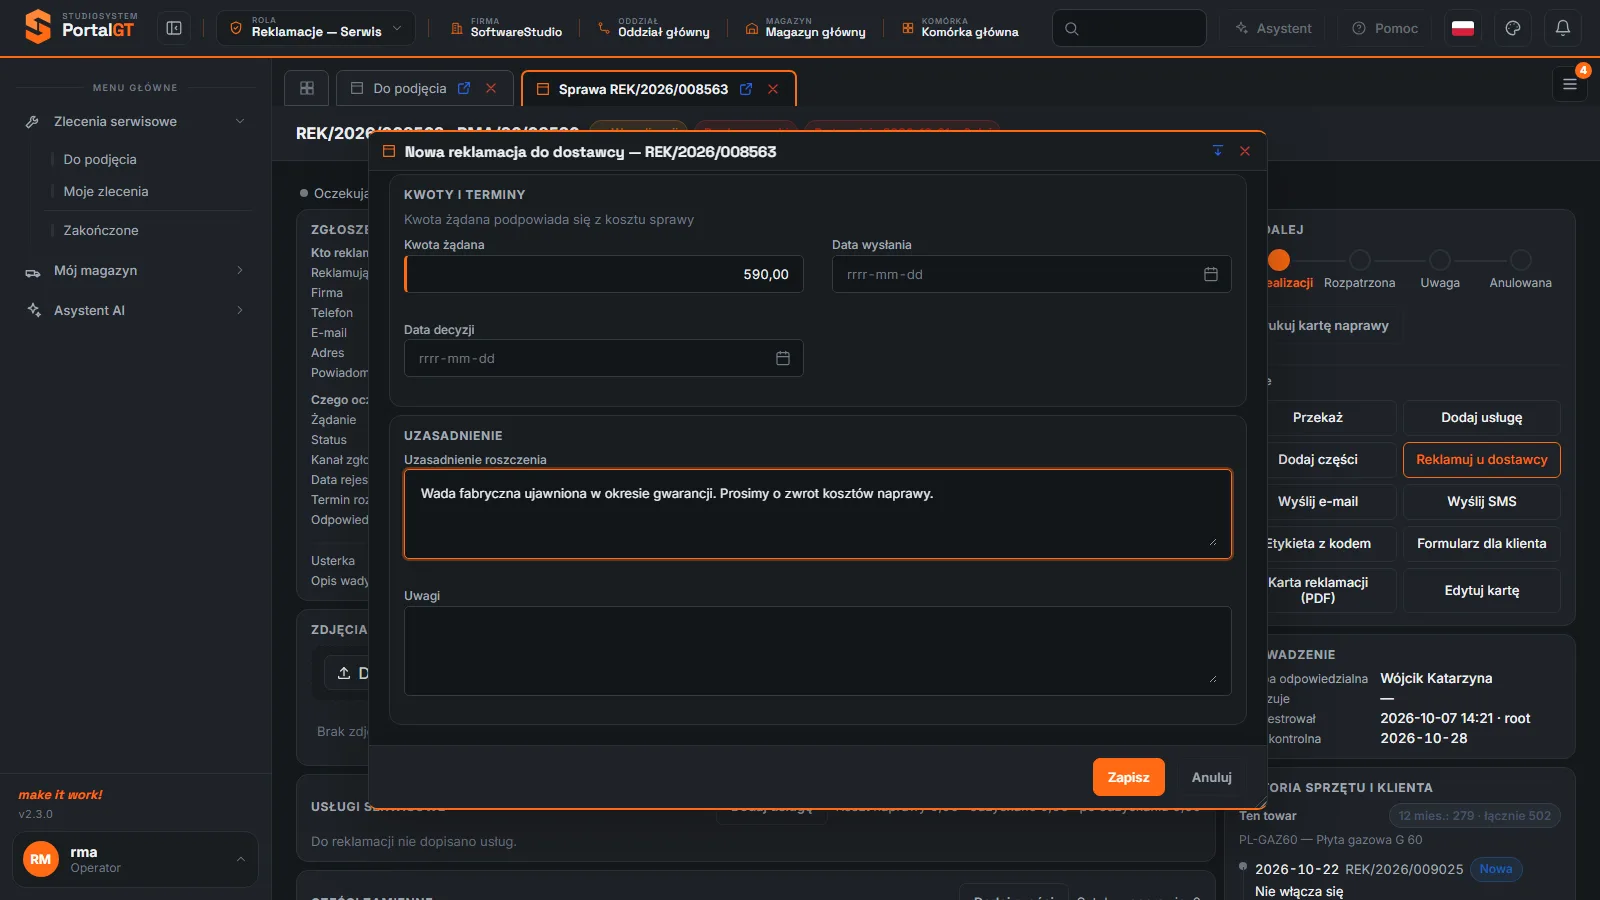The image size is (1600, 900).
Task: Open Zakończone in sidebar
Action: coord(101,230)
